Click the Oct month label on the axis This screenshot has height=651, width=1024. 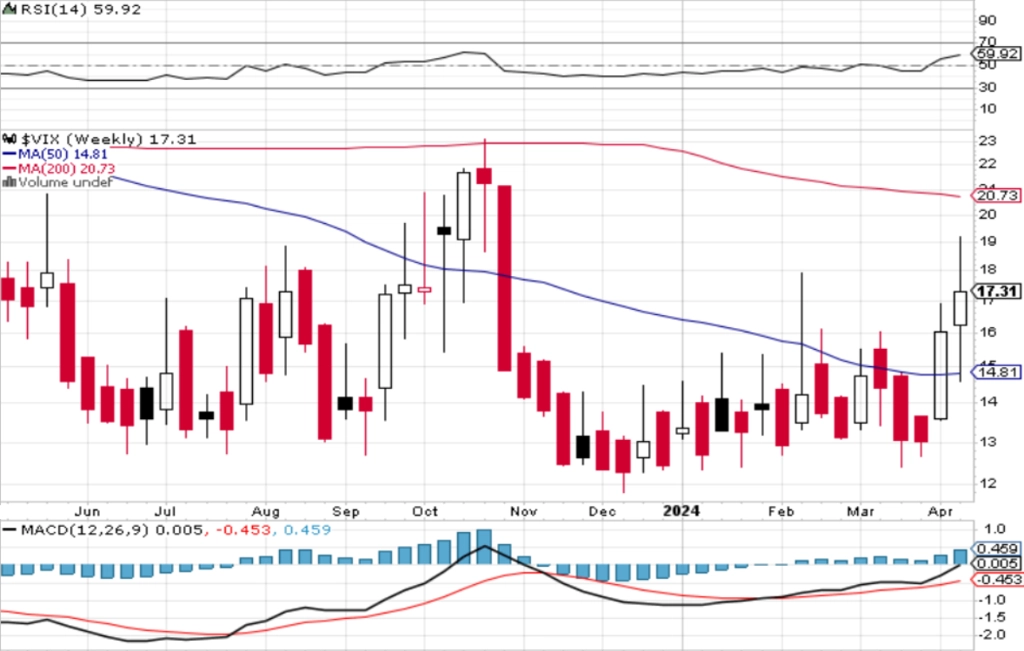[x=424, y=511]
